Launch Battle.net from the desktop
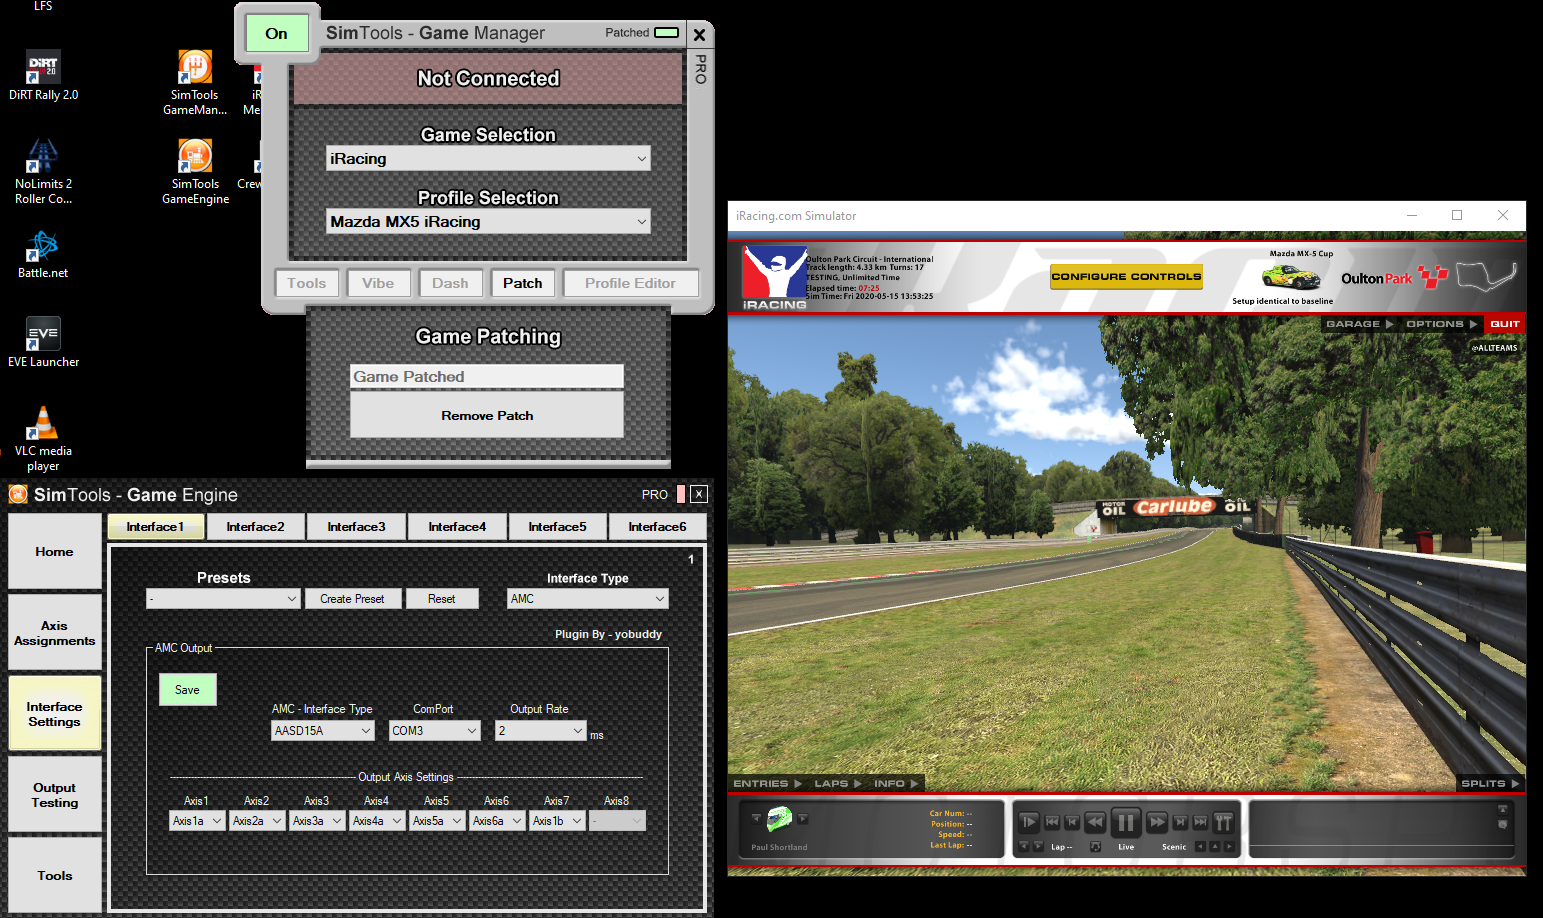 [x=43, y=254]
